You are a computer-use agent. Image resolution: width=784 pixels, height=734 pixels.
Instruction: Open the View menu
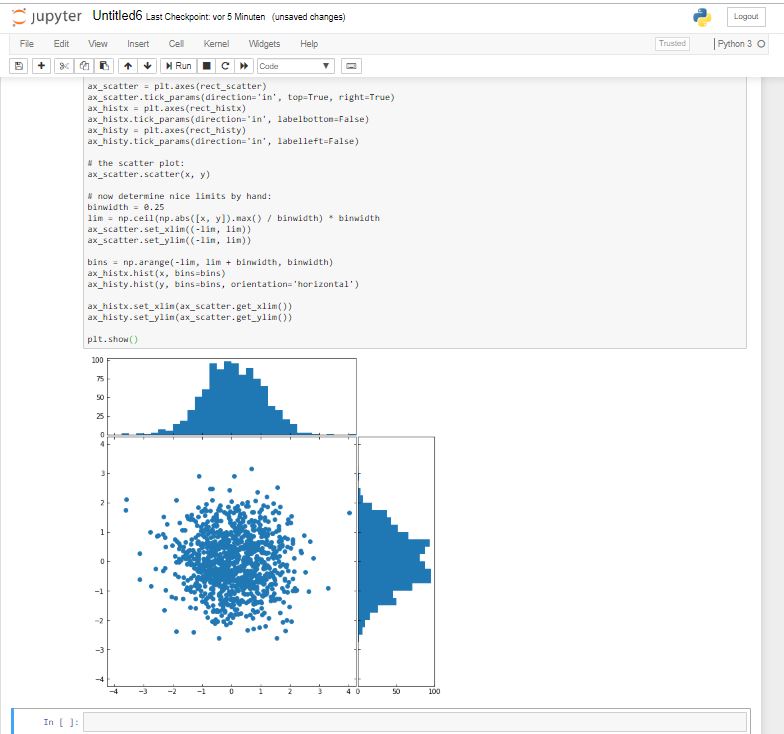(x=98, y=44)
